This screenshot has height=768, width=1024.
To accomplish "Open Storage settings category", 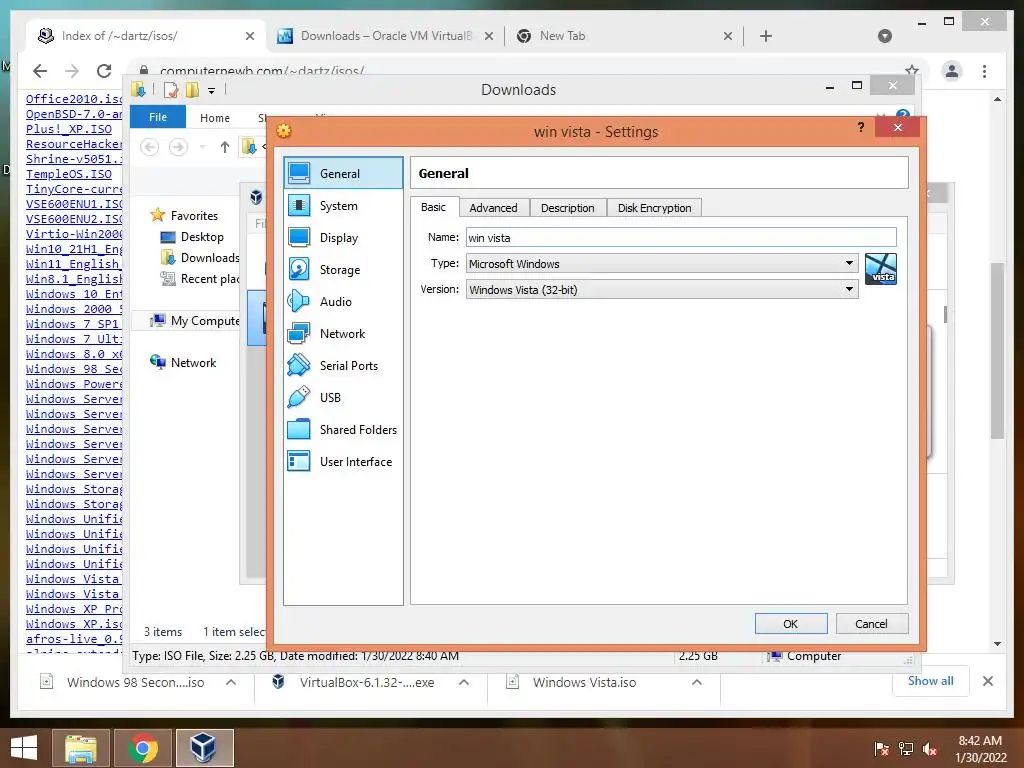I will pos(344,270).
